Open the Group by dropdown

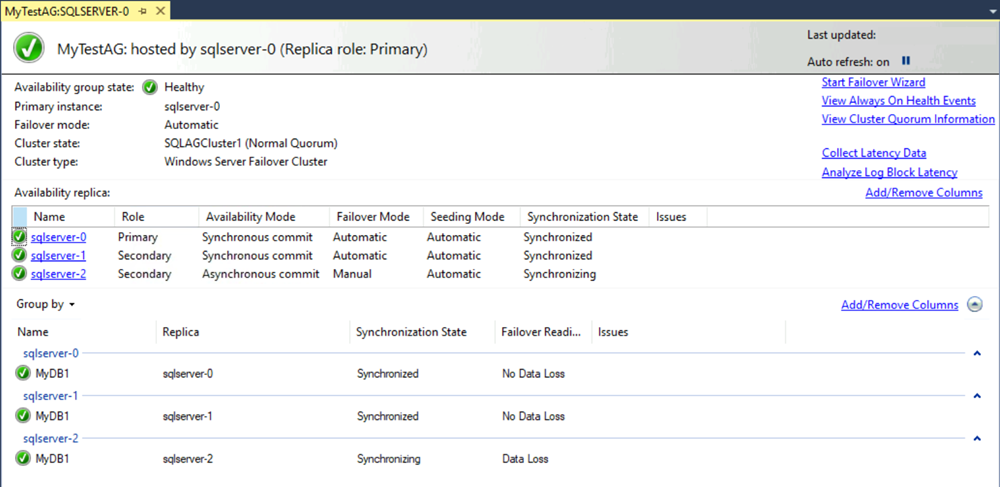point(46,304)
